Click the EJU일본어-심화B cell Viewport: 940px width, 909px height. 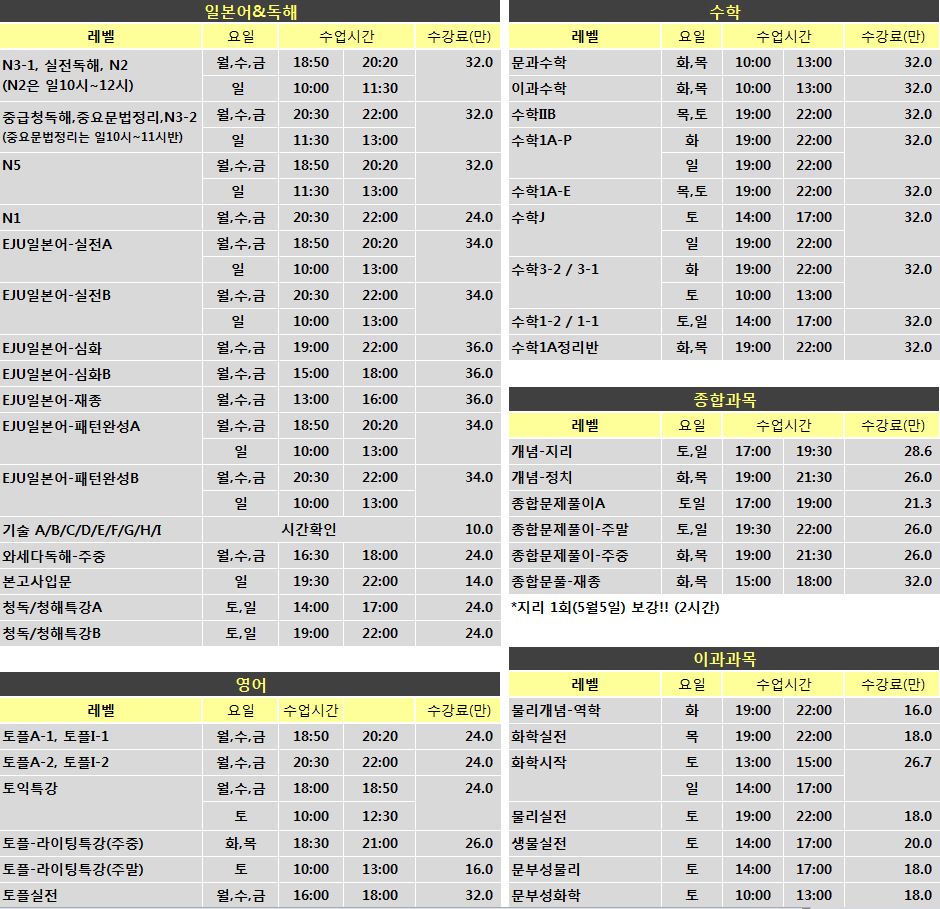click(101, 374)
